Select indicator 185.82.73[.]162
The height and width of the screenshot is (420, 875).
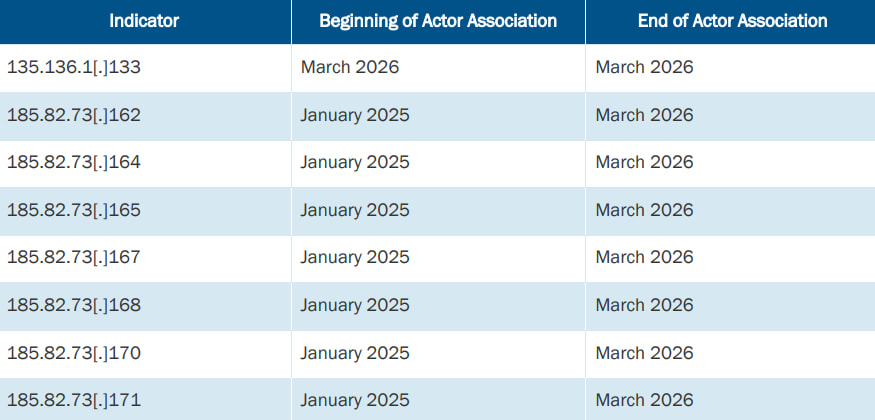pyautogui.click(x=74, y=115)
